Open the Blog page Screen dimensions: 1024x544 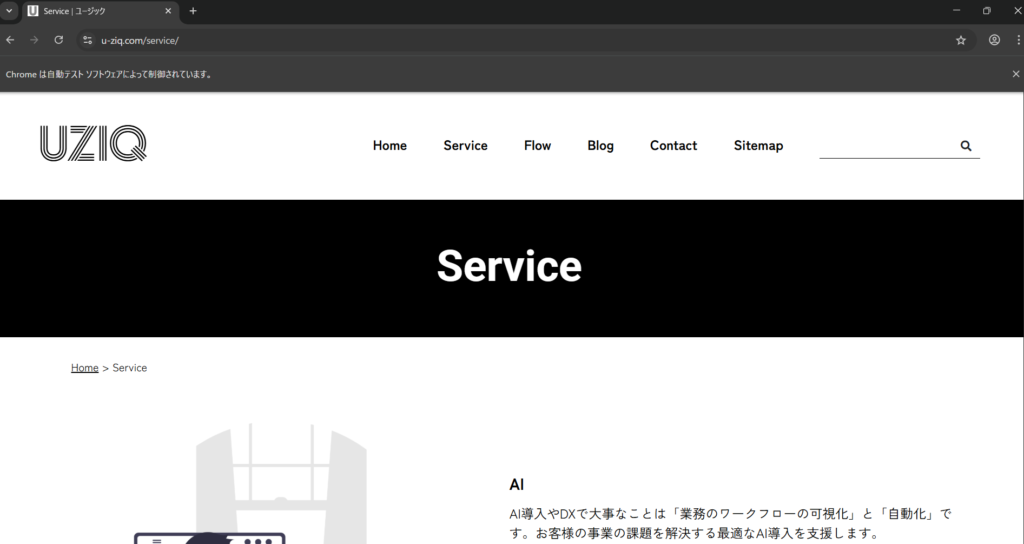(x=600, y=146)
